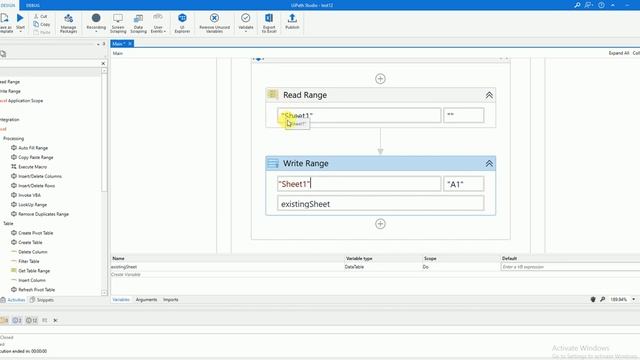
Task: Collapse the Write Range activity
Action: click(489, 164)
